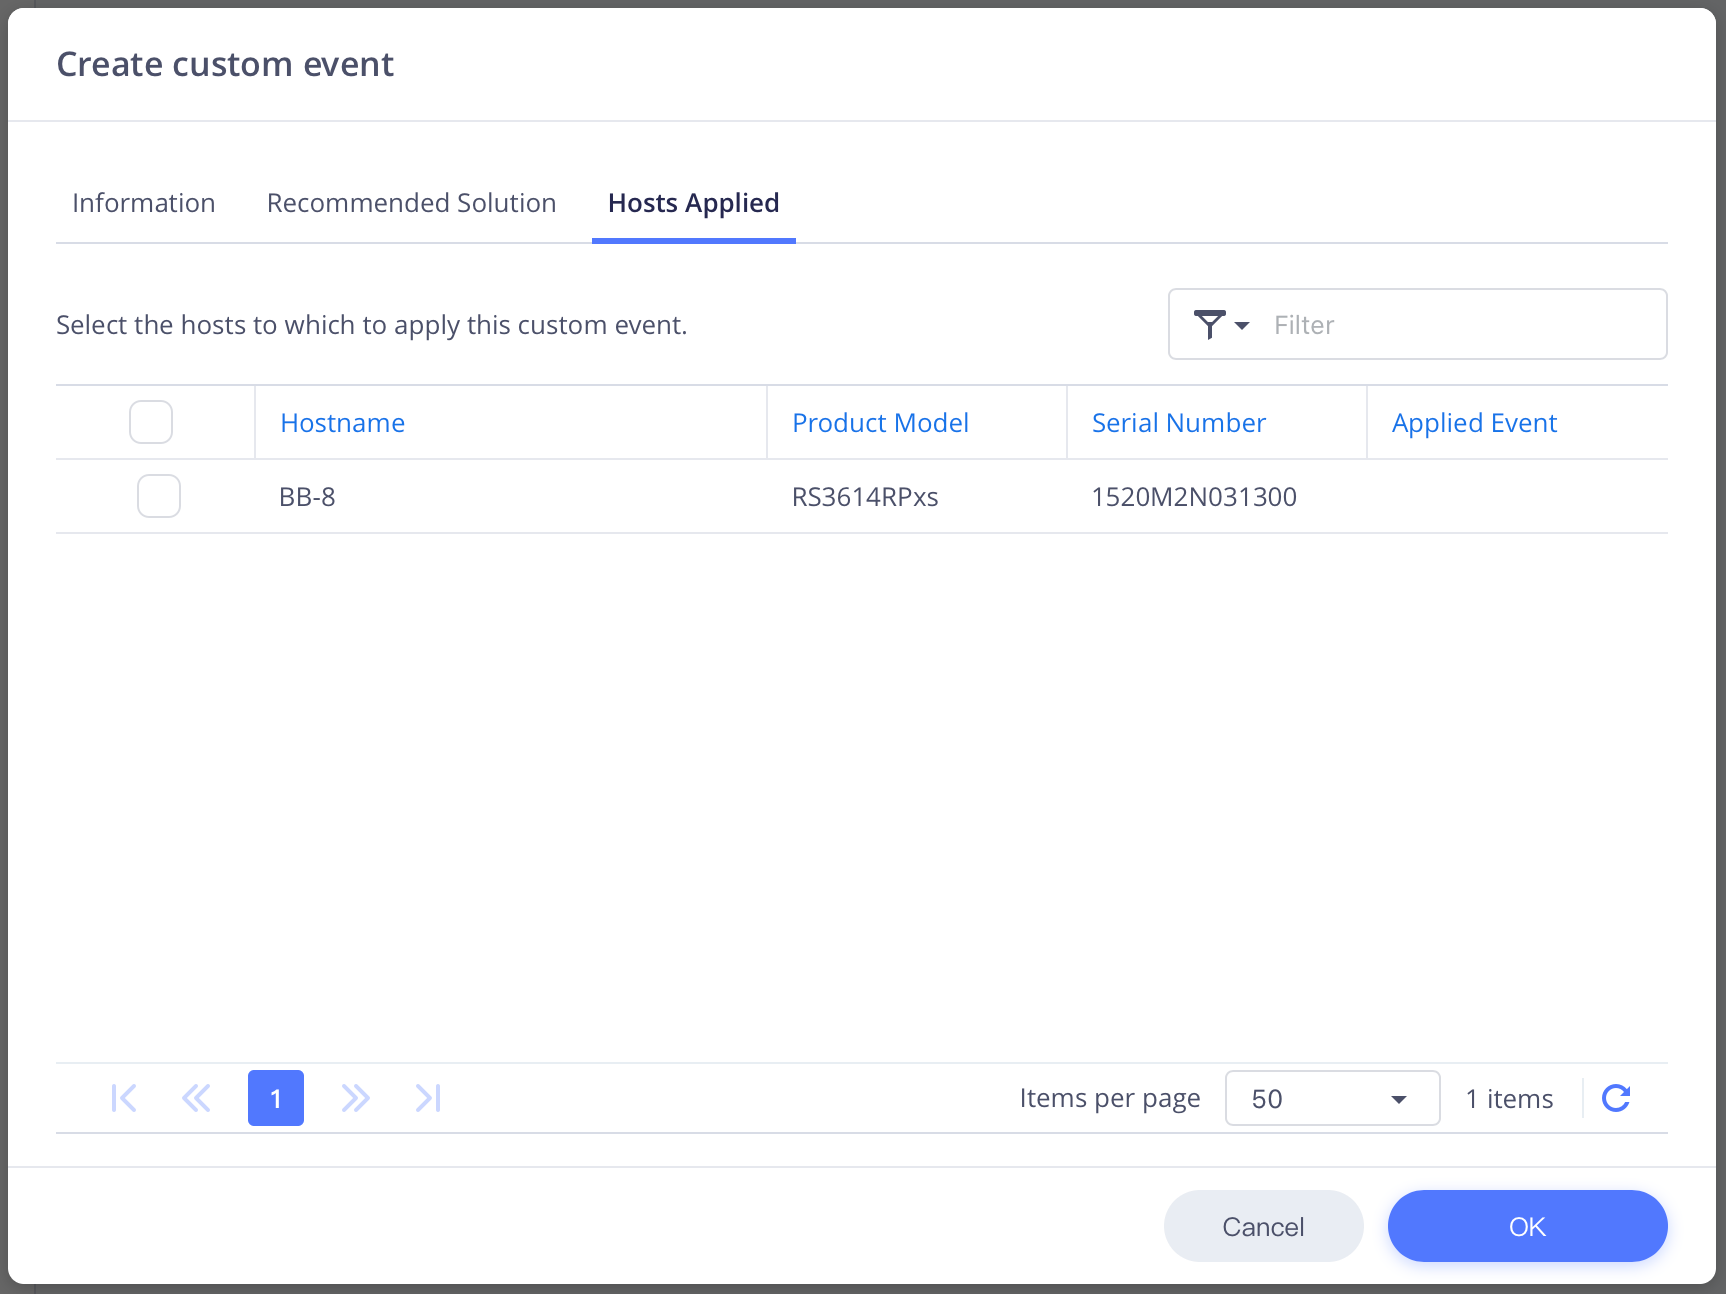Click the 1 items count text
The image size is (1726, 1294).
click(1509, 1099)
